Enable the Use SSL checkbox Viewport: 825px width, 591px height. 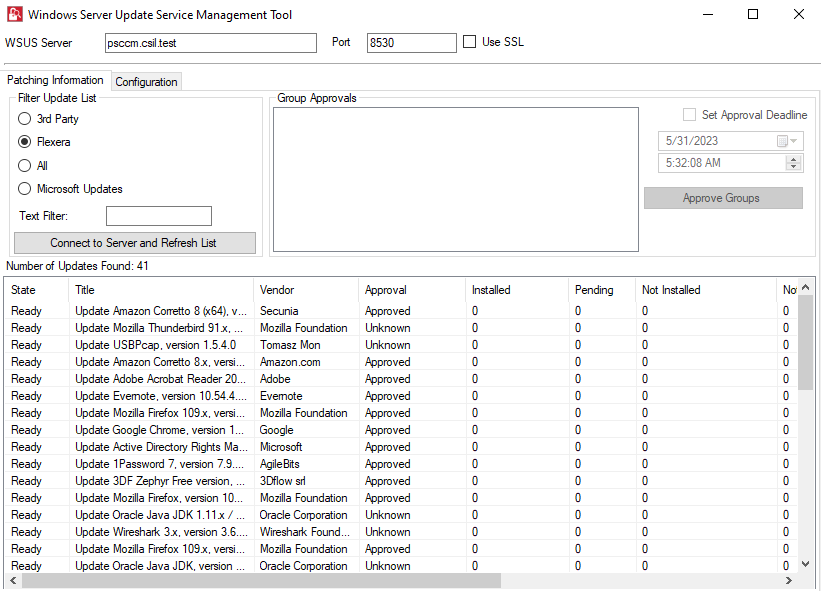pyautogui.click(x=470, y=42)
